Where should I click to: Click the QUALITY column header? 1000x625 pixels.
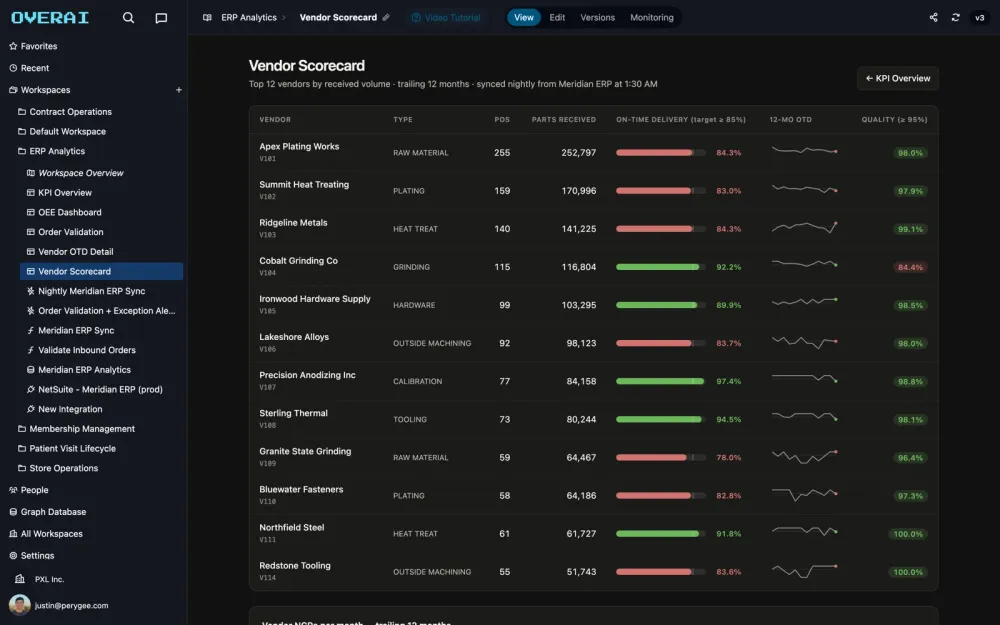(x=894, y=120)
